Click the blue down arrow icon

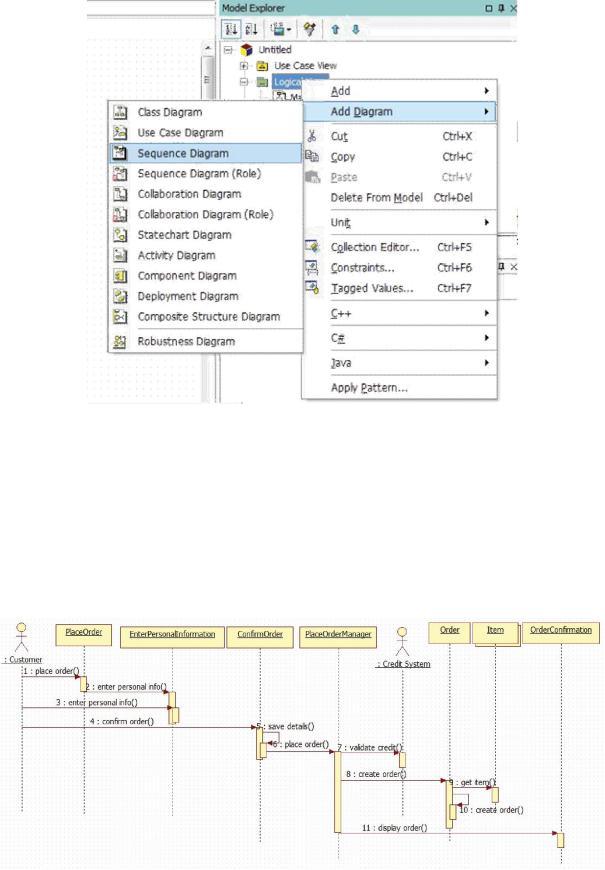pyautogui.click(x=356, y=29)
